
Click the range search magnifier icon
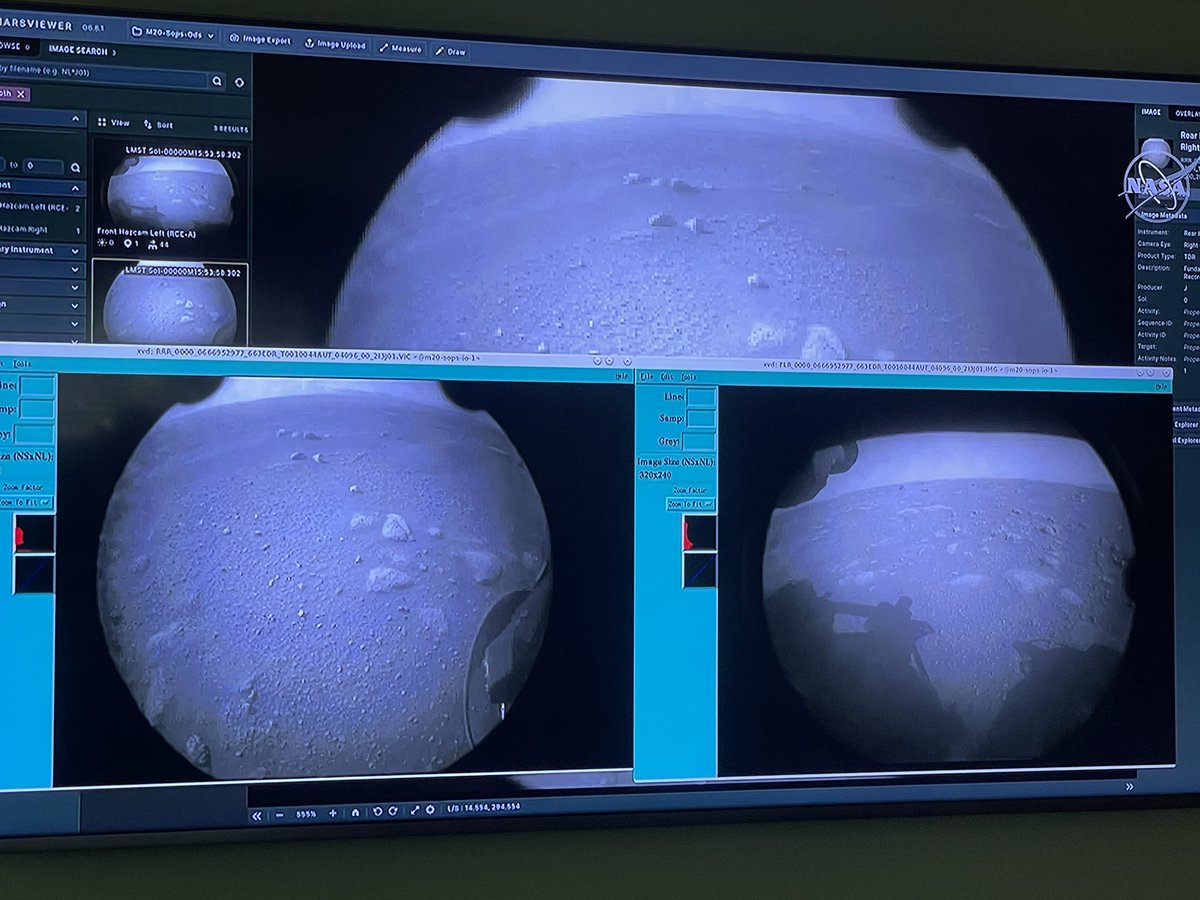click(75, 168)
